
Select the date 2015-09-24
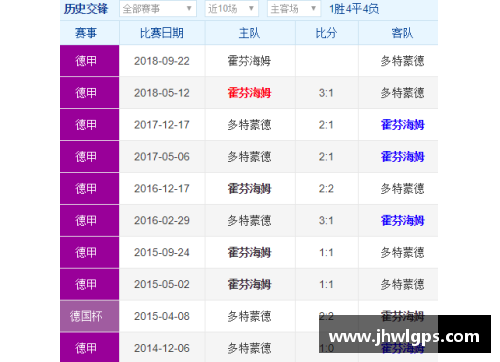162,252
